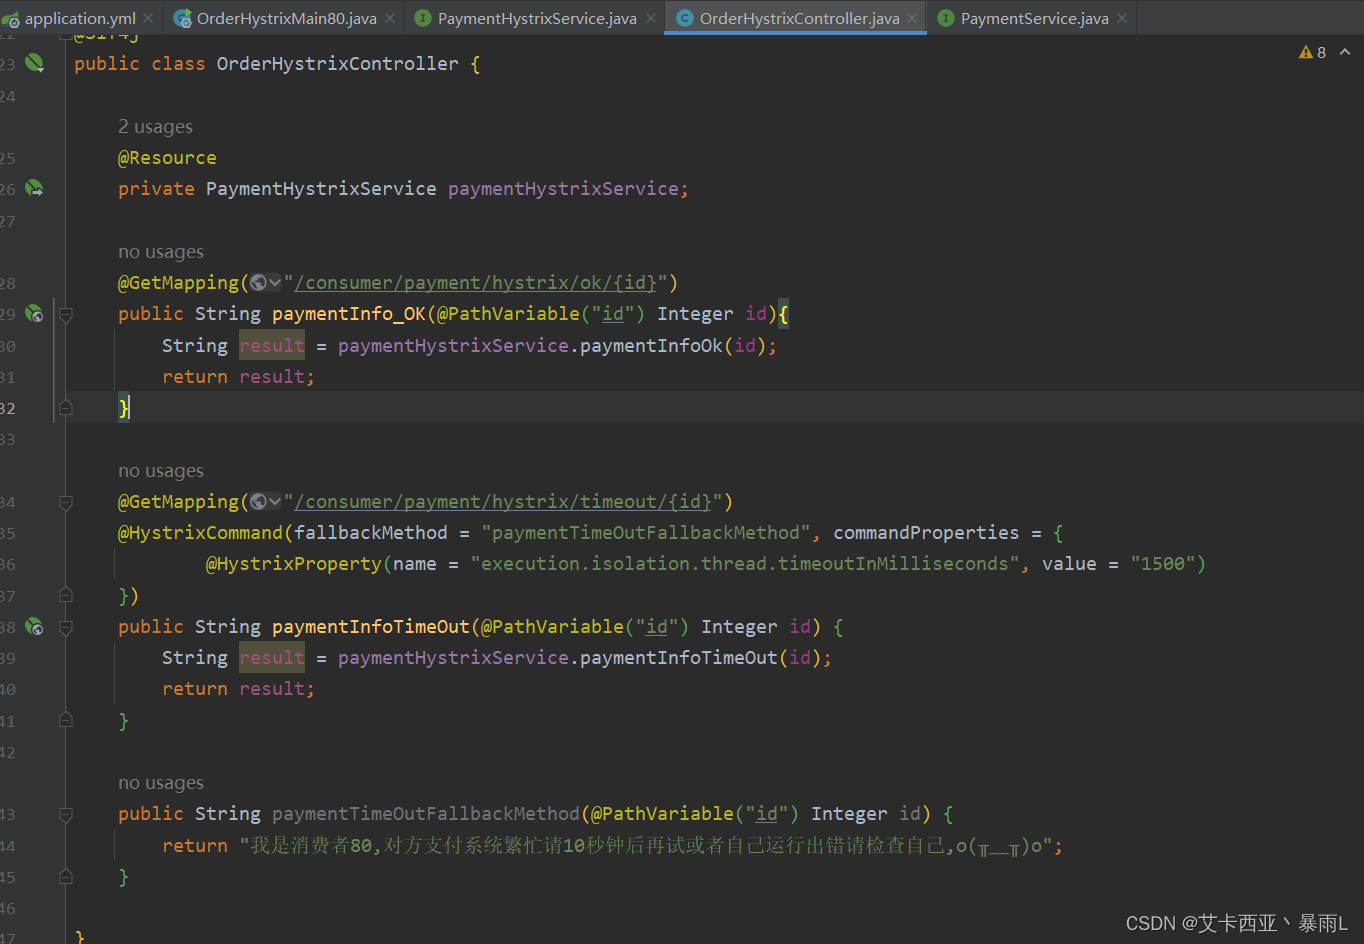Screen dimensions: 1364x944
Task: Click the globe URL icon on hystrix/ok mapping
Action: point(258,283)
